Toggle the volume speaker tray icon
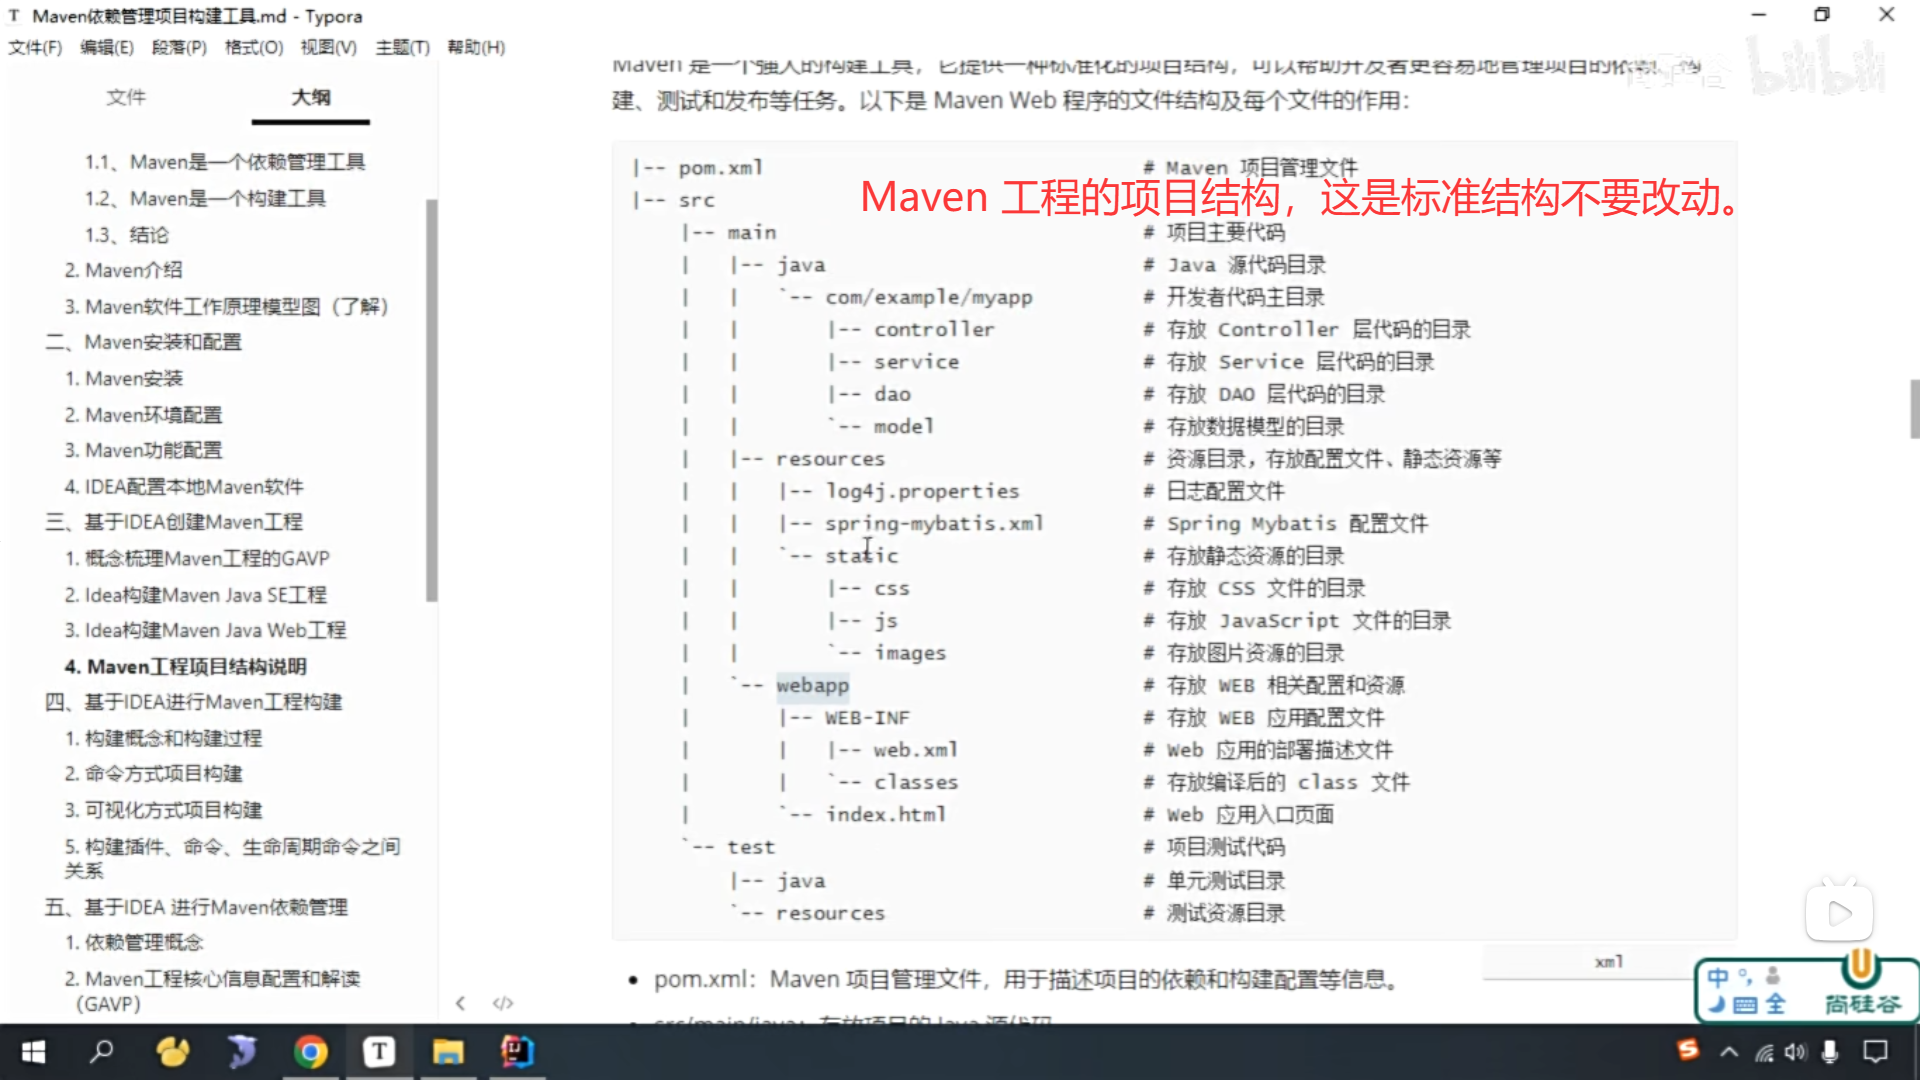The image size is (1920, 1080). click(1796, 1052)
